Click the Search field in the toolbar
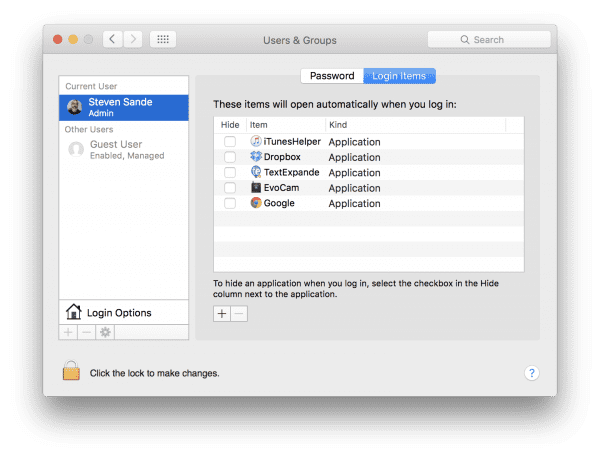This screenshot has height=458, width=600. click(x=488, y=40)
